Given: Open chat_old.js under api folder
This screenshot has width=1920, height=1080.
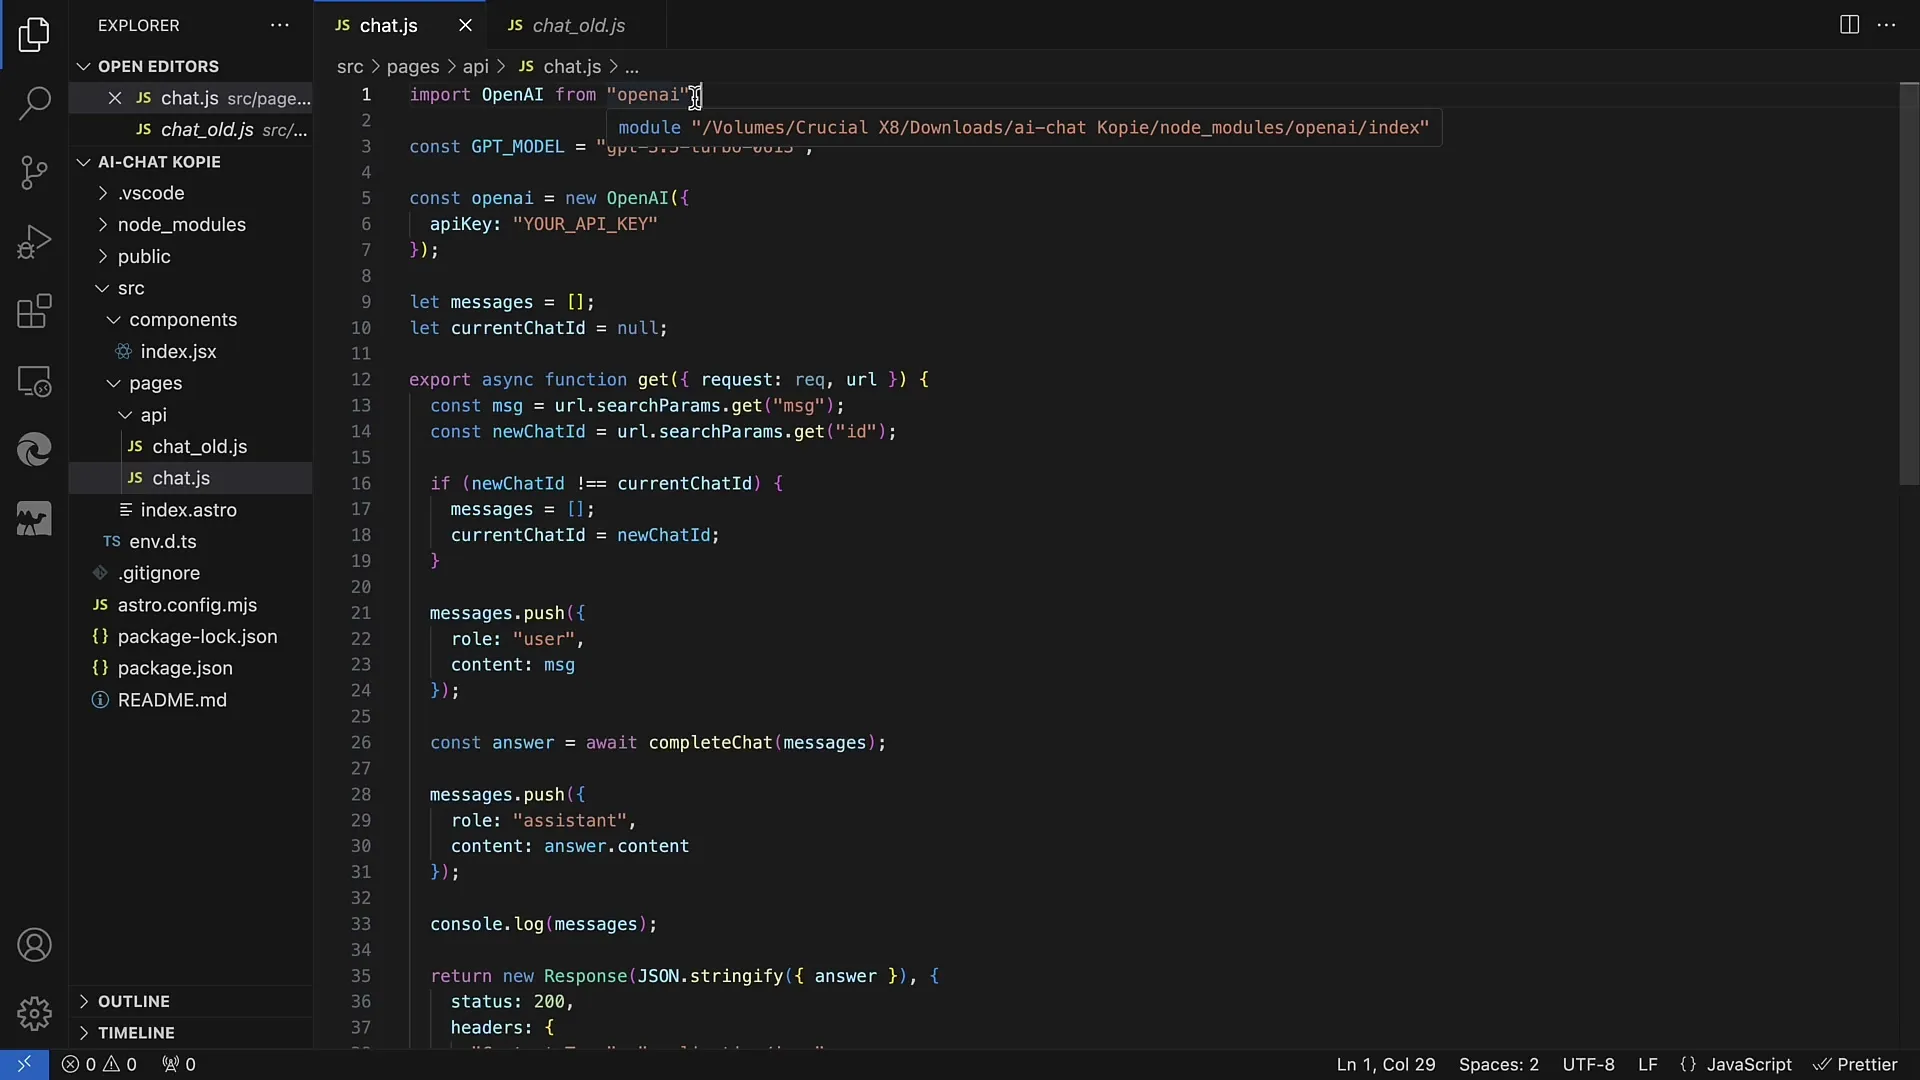Looking at the screenshot, I should point(190,447).
